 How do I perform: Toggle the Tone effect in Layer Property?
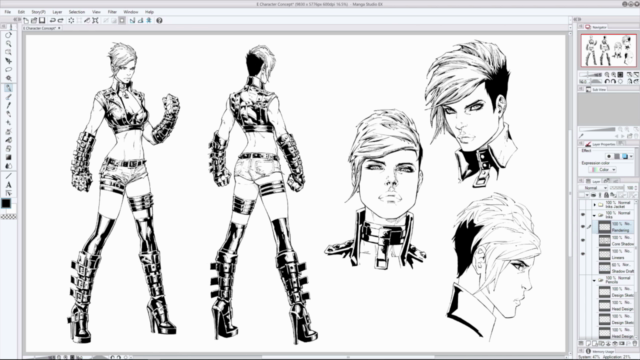coord(617,156)
